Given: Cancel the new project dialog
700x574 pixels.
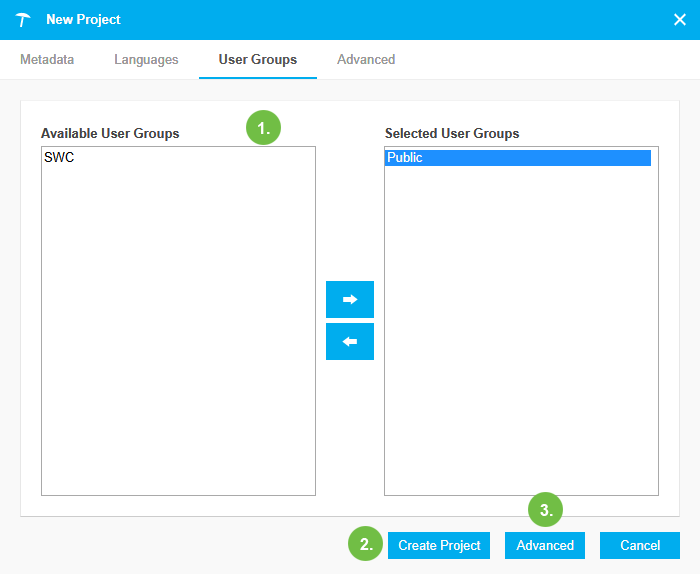Looking at the screenshot, I should tap(639, 545).
